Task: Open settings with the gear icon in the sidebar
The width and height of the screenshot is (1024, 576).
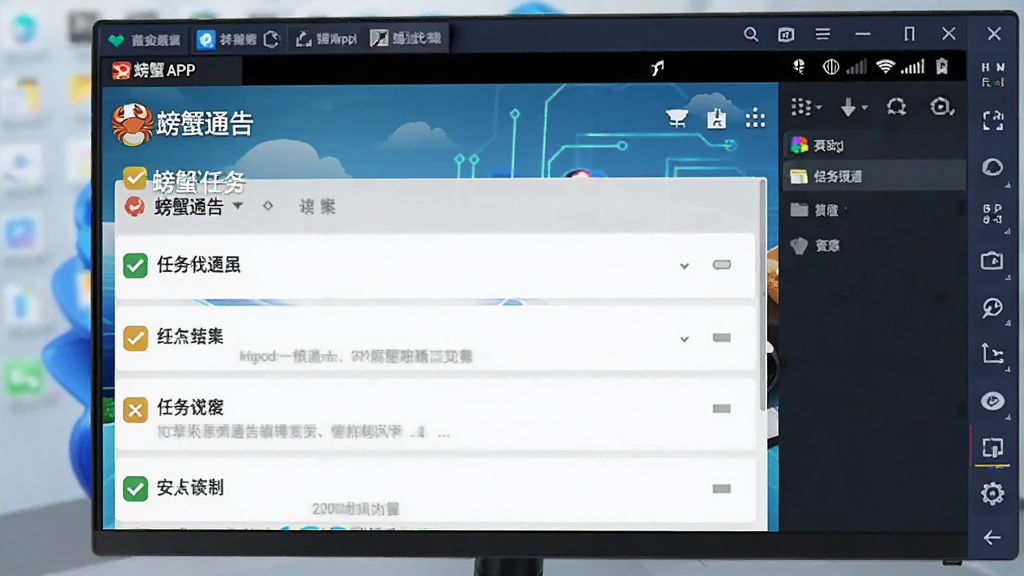Action: (993, 493)
